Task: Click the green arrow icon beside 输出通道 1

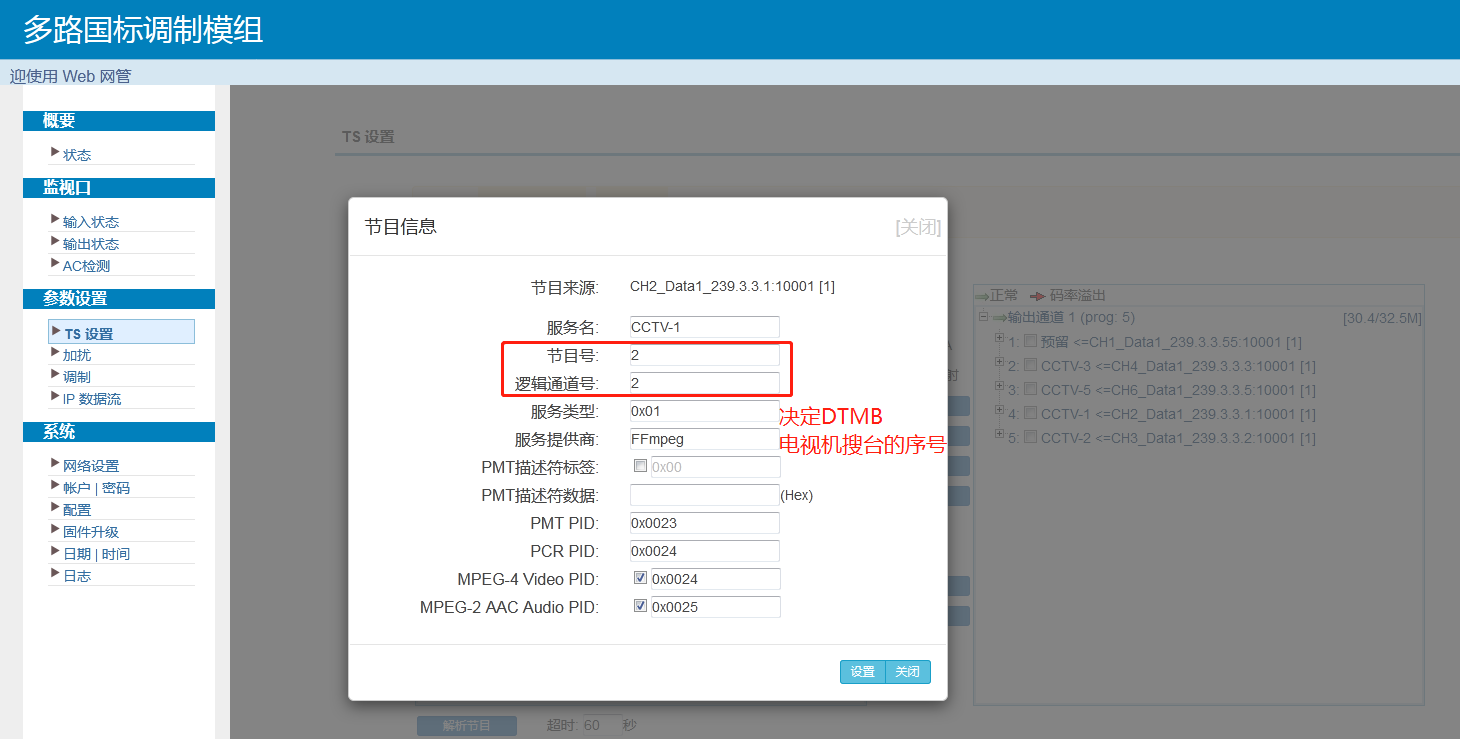Action: point(999,318)
